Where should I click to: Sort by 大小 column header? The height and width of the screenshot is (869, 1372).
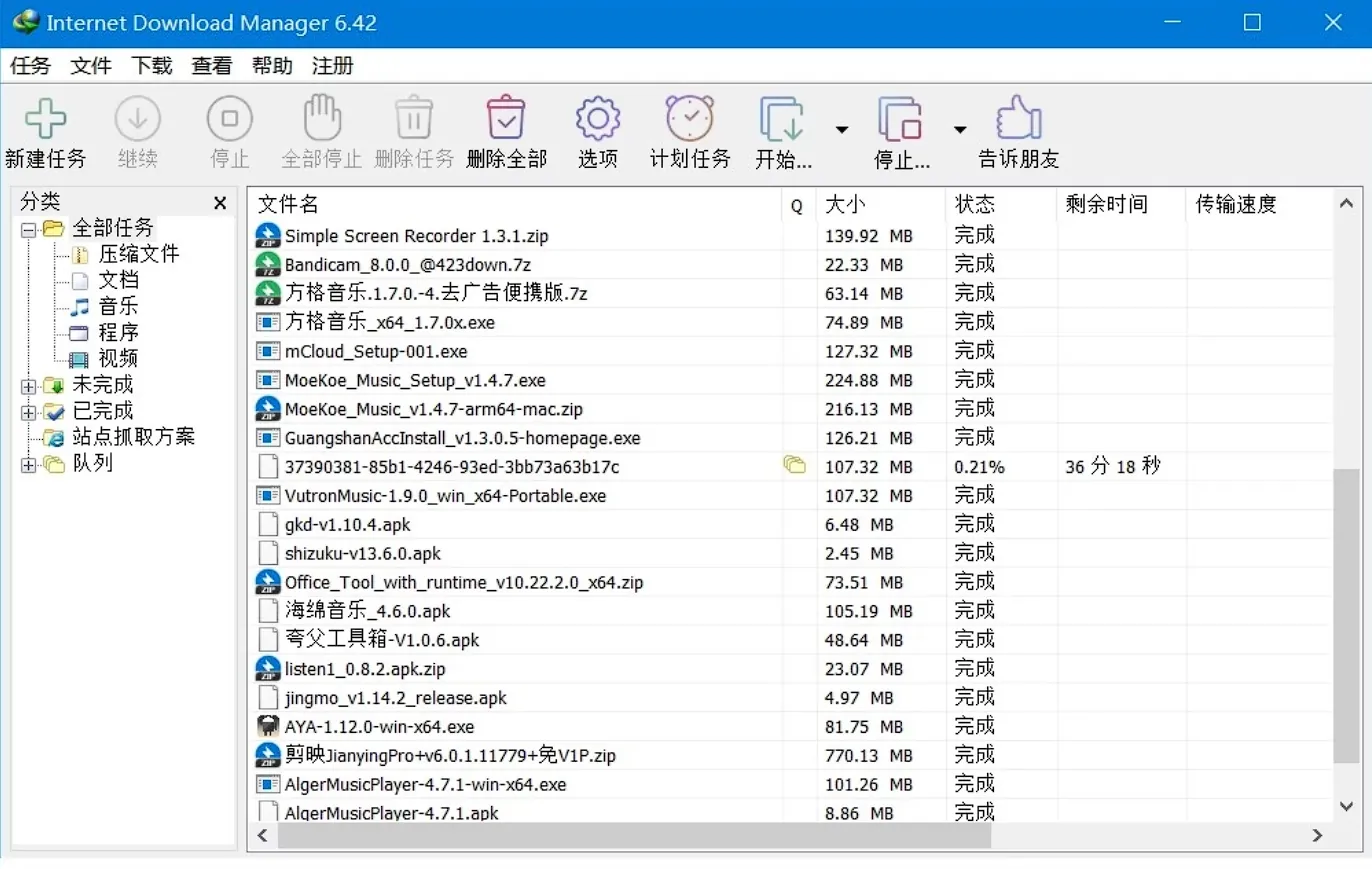(x=880, y=205)
